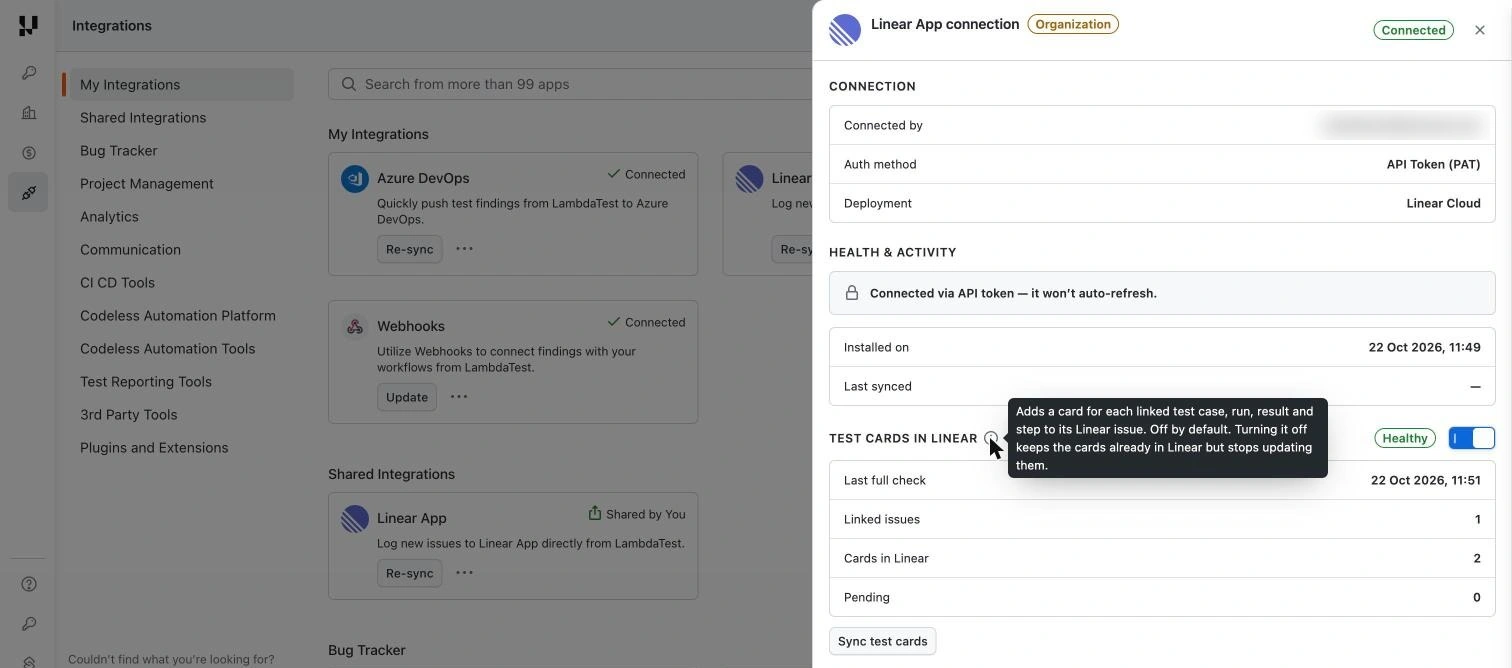Click the Healthy status badge
The height and width of the screenshot is (668, 1512).
tap(1405, 438)
